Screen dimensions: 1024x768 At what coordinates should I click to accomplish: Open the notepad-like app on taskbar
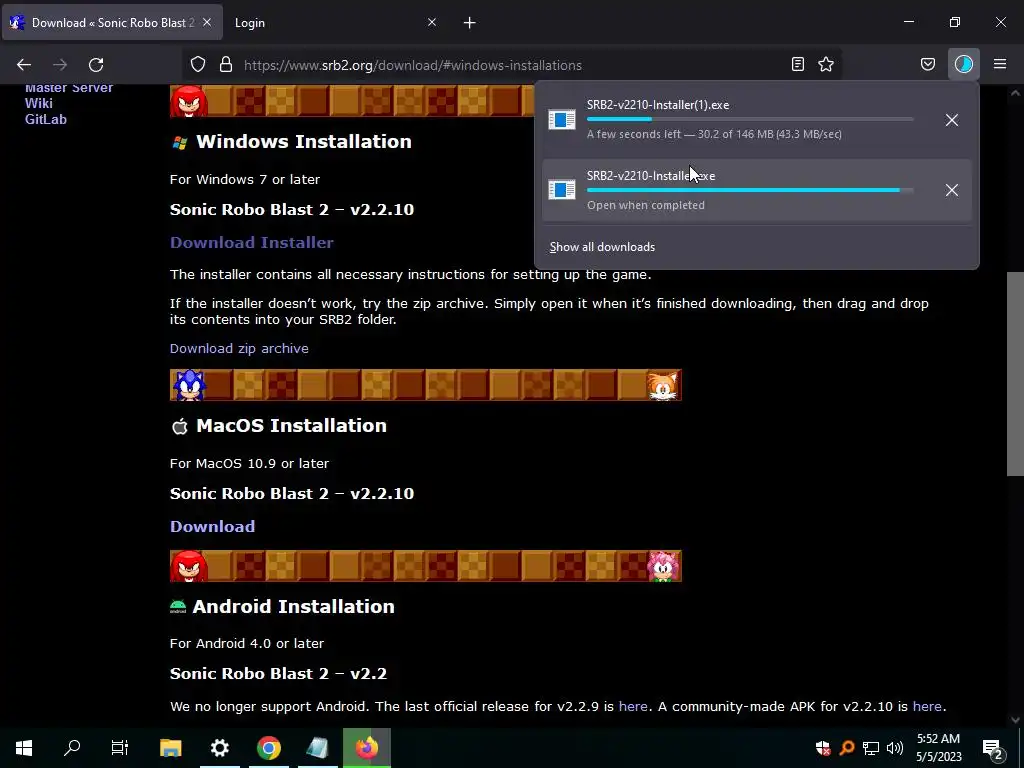point(317,748)
